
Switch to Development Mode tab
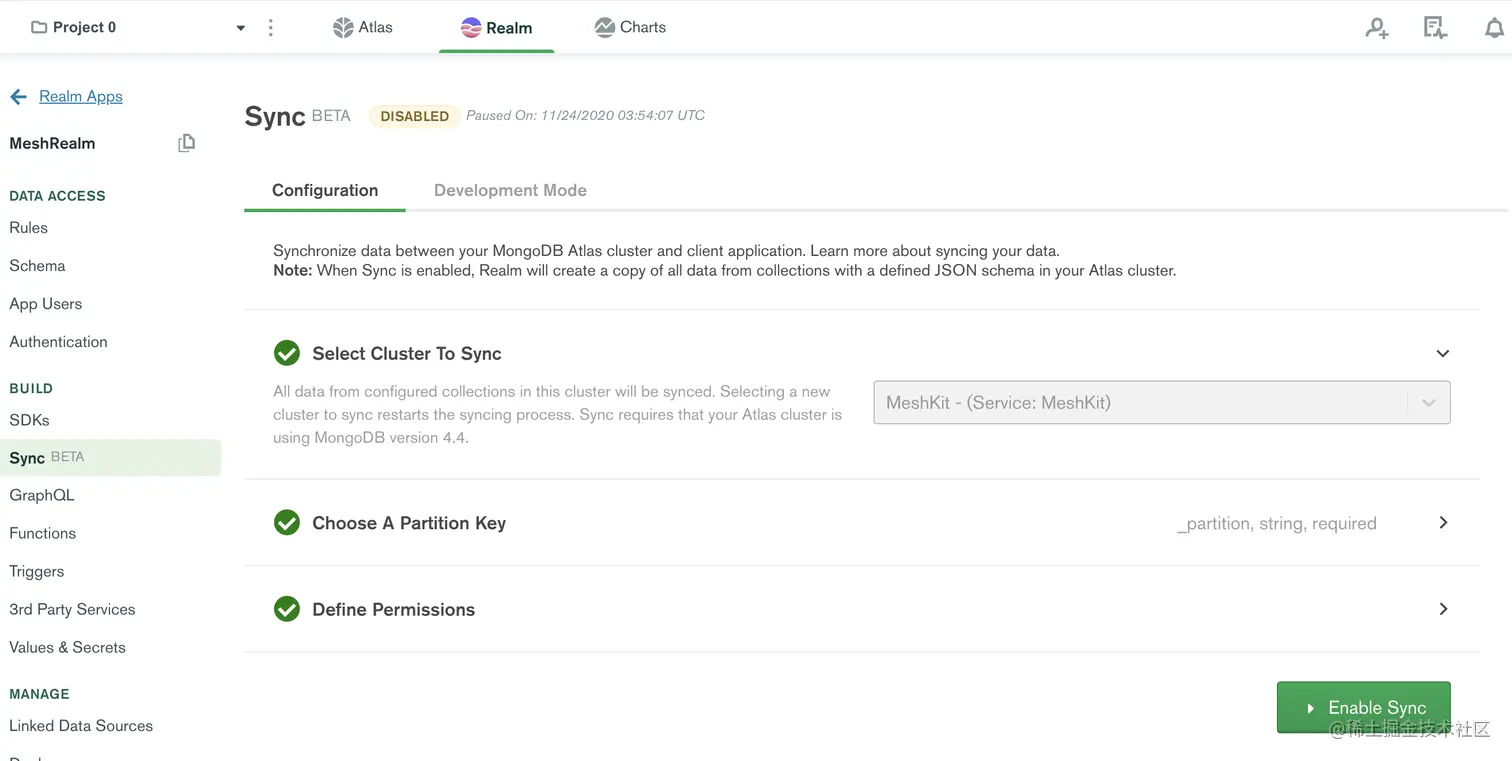[510, 190]
